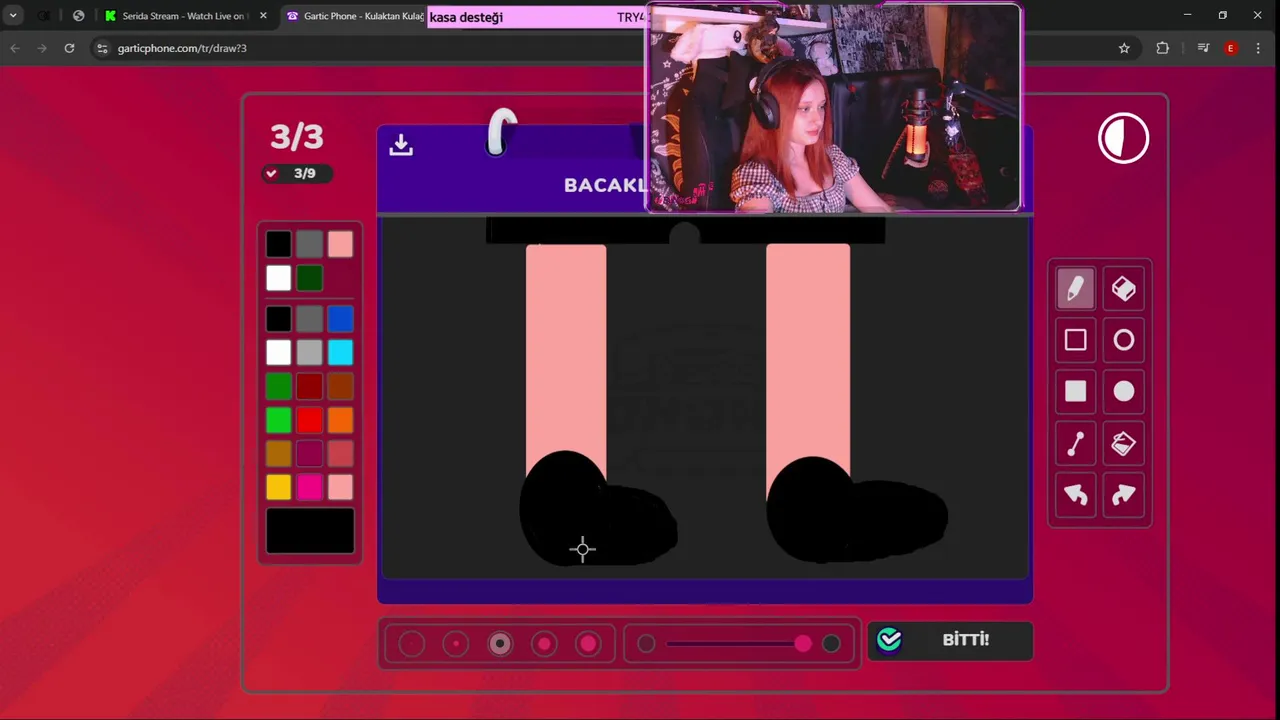Screen dimensions: 1280x720
Task: Pick the dark green recent color swatch
Action: (x=309, y=278)
